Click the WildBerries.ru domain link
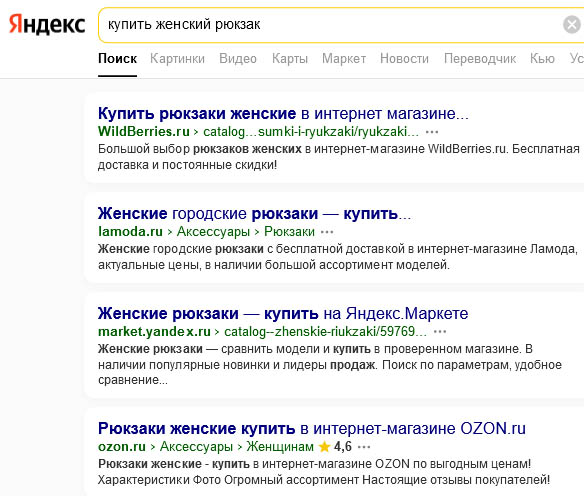The image size is (584, 496). coord(144,131)
